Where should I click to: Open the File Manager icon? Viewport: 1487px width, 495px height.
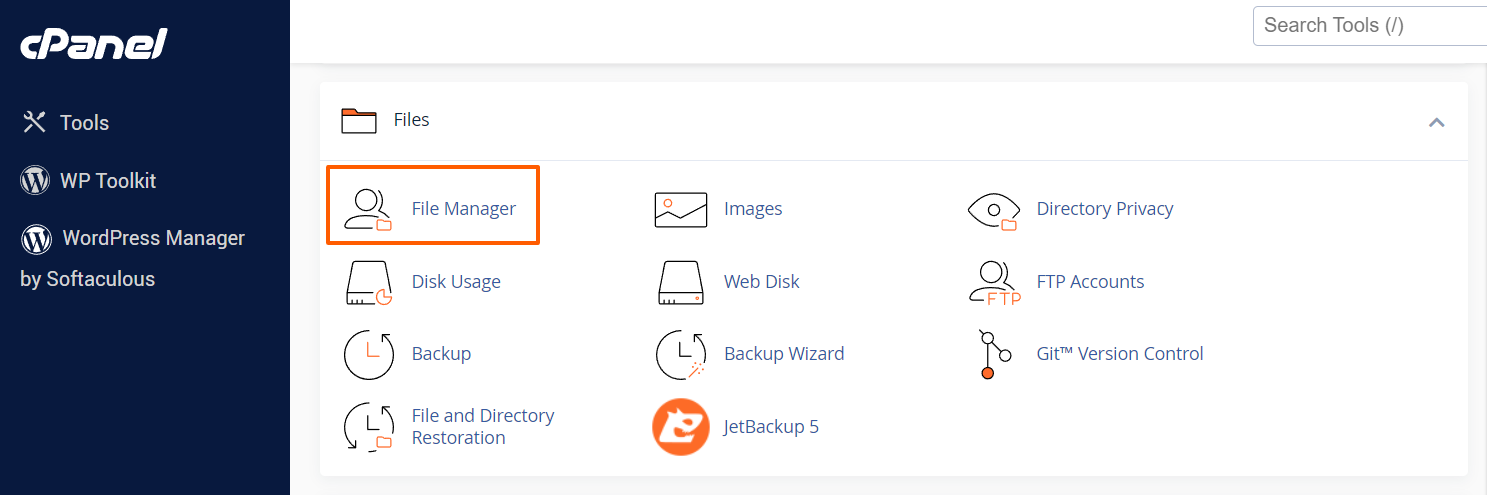tap(367, 209)
